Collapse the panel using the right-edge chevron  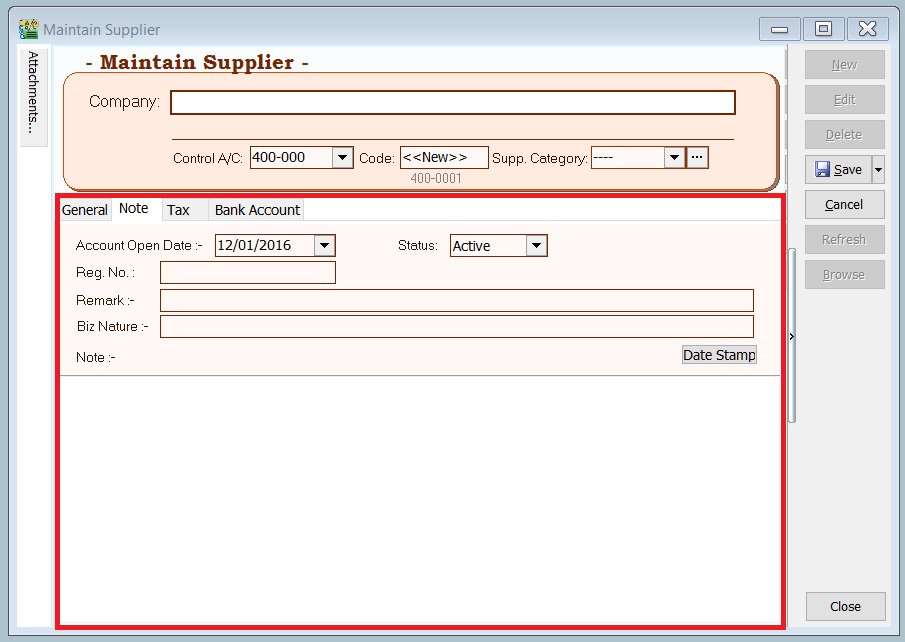[x=791, y=337]
